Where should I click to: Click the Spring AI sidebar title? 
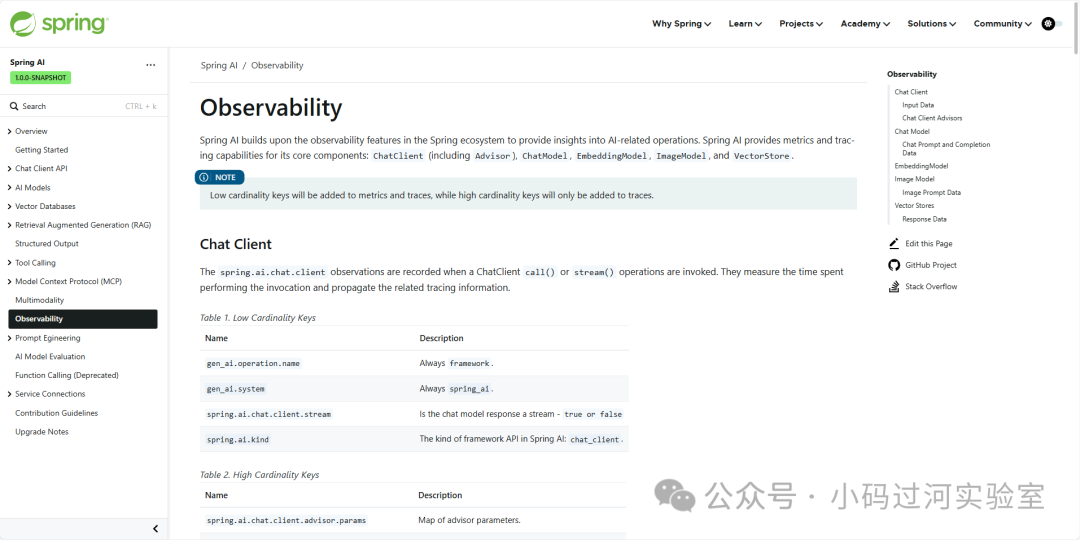[28, 62]
